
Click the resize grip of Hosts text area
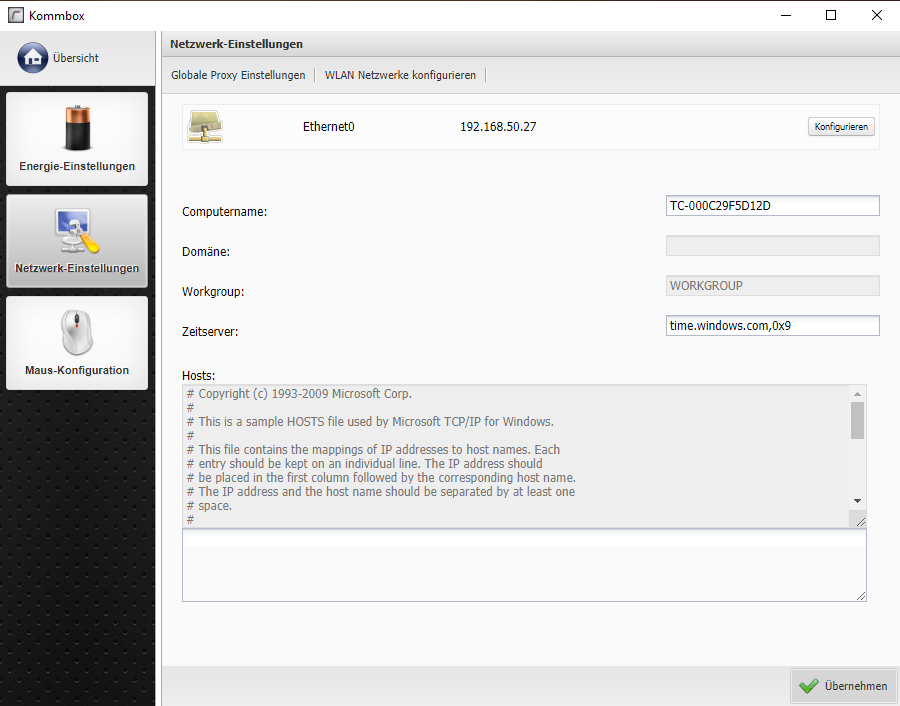pos(860,521)
